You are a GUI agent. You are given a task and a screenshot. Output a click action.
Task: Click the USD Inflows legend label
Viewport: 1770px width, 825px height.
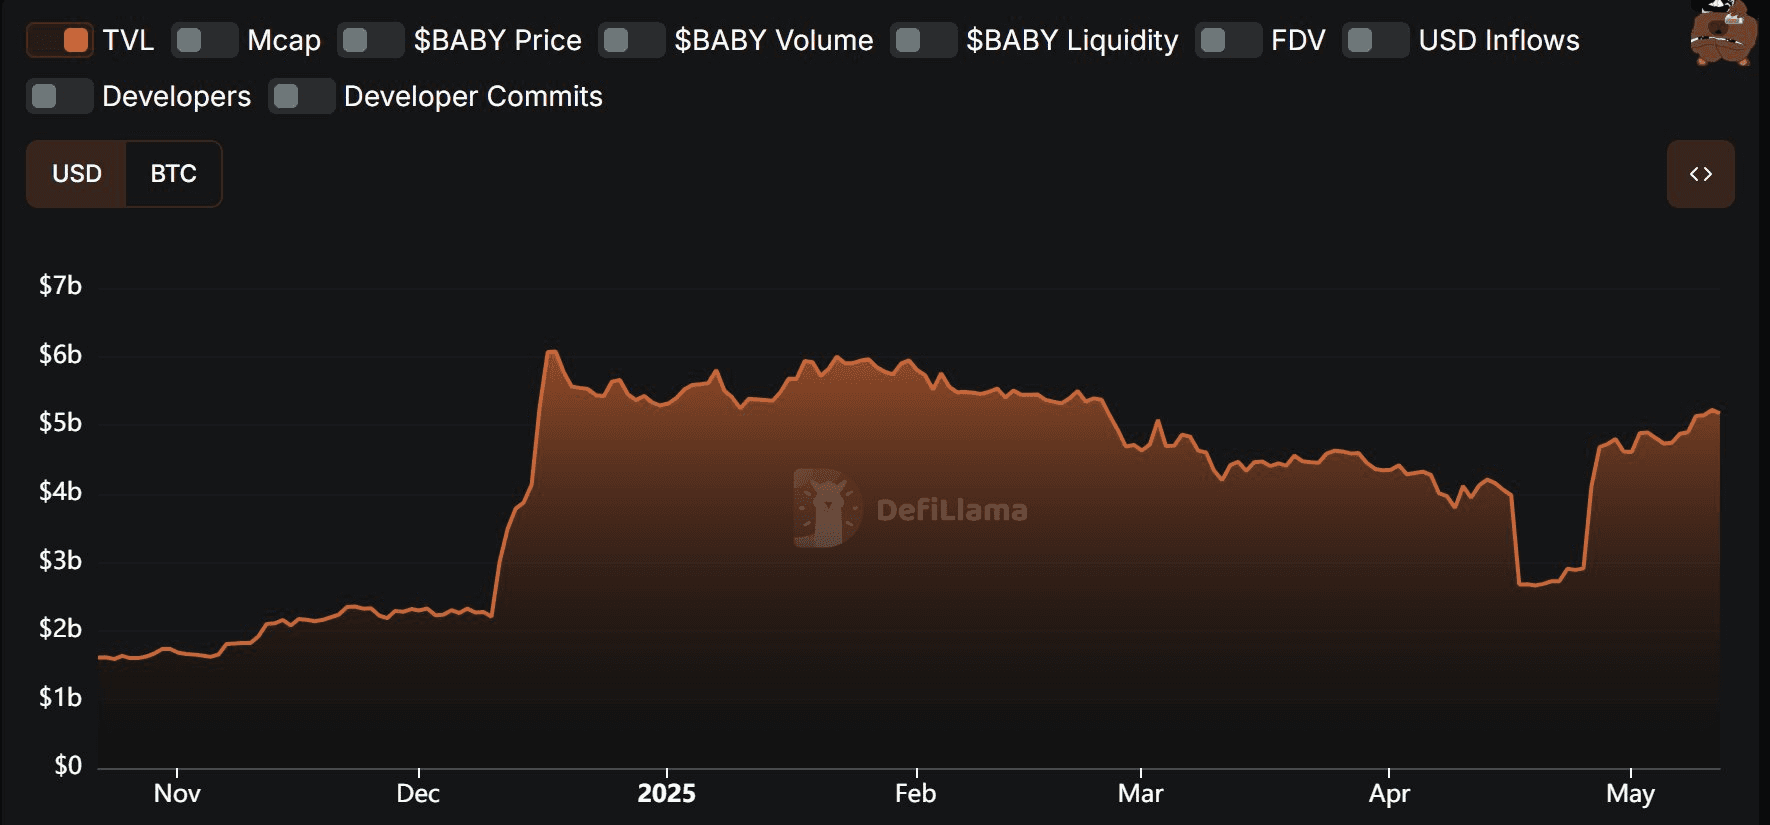pyautogui.click(x=1499, y=40)
